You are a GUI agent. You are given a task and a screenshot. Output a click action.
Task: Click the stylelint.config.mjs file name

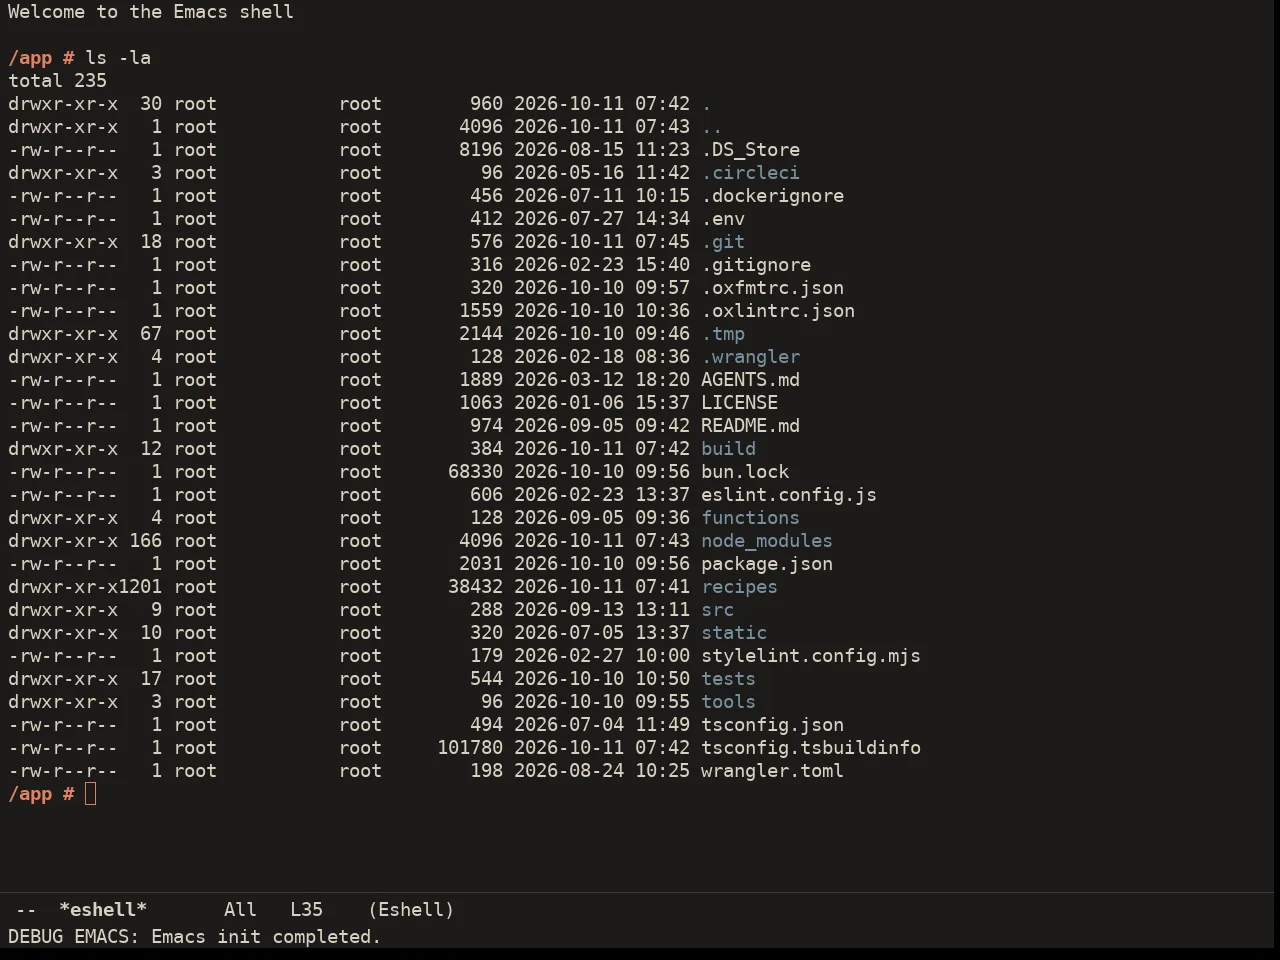(811, 656)
